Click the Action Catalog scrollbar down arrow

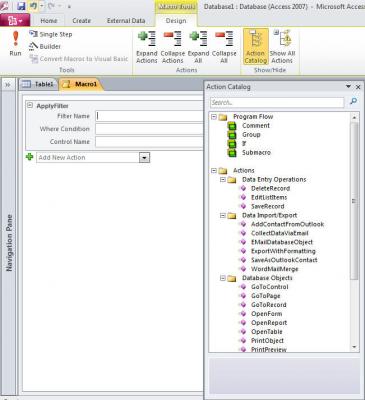354,347
